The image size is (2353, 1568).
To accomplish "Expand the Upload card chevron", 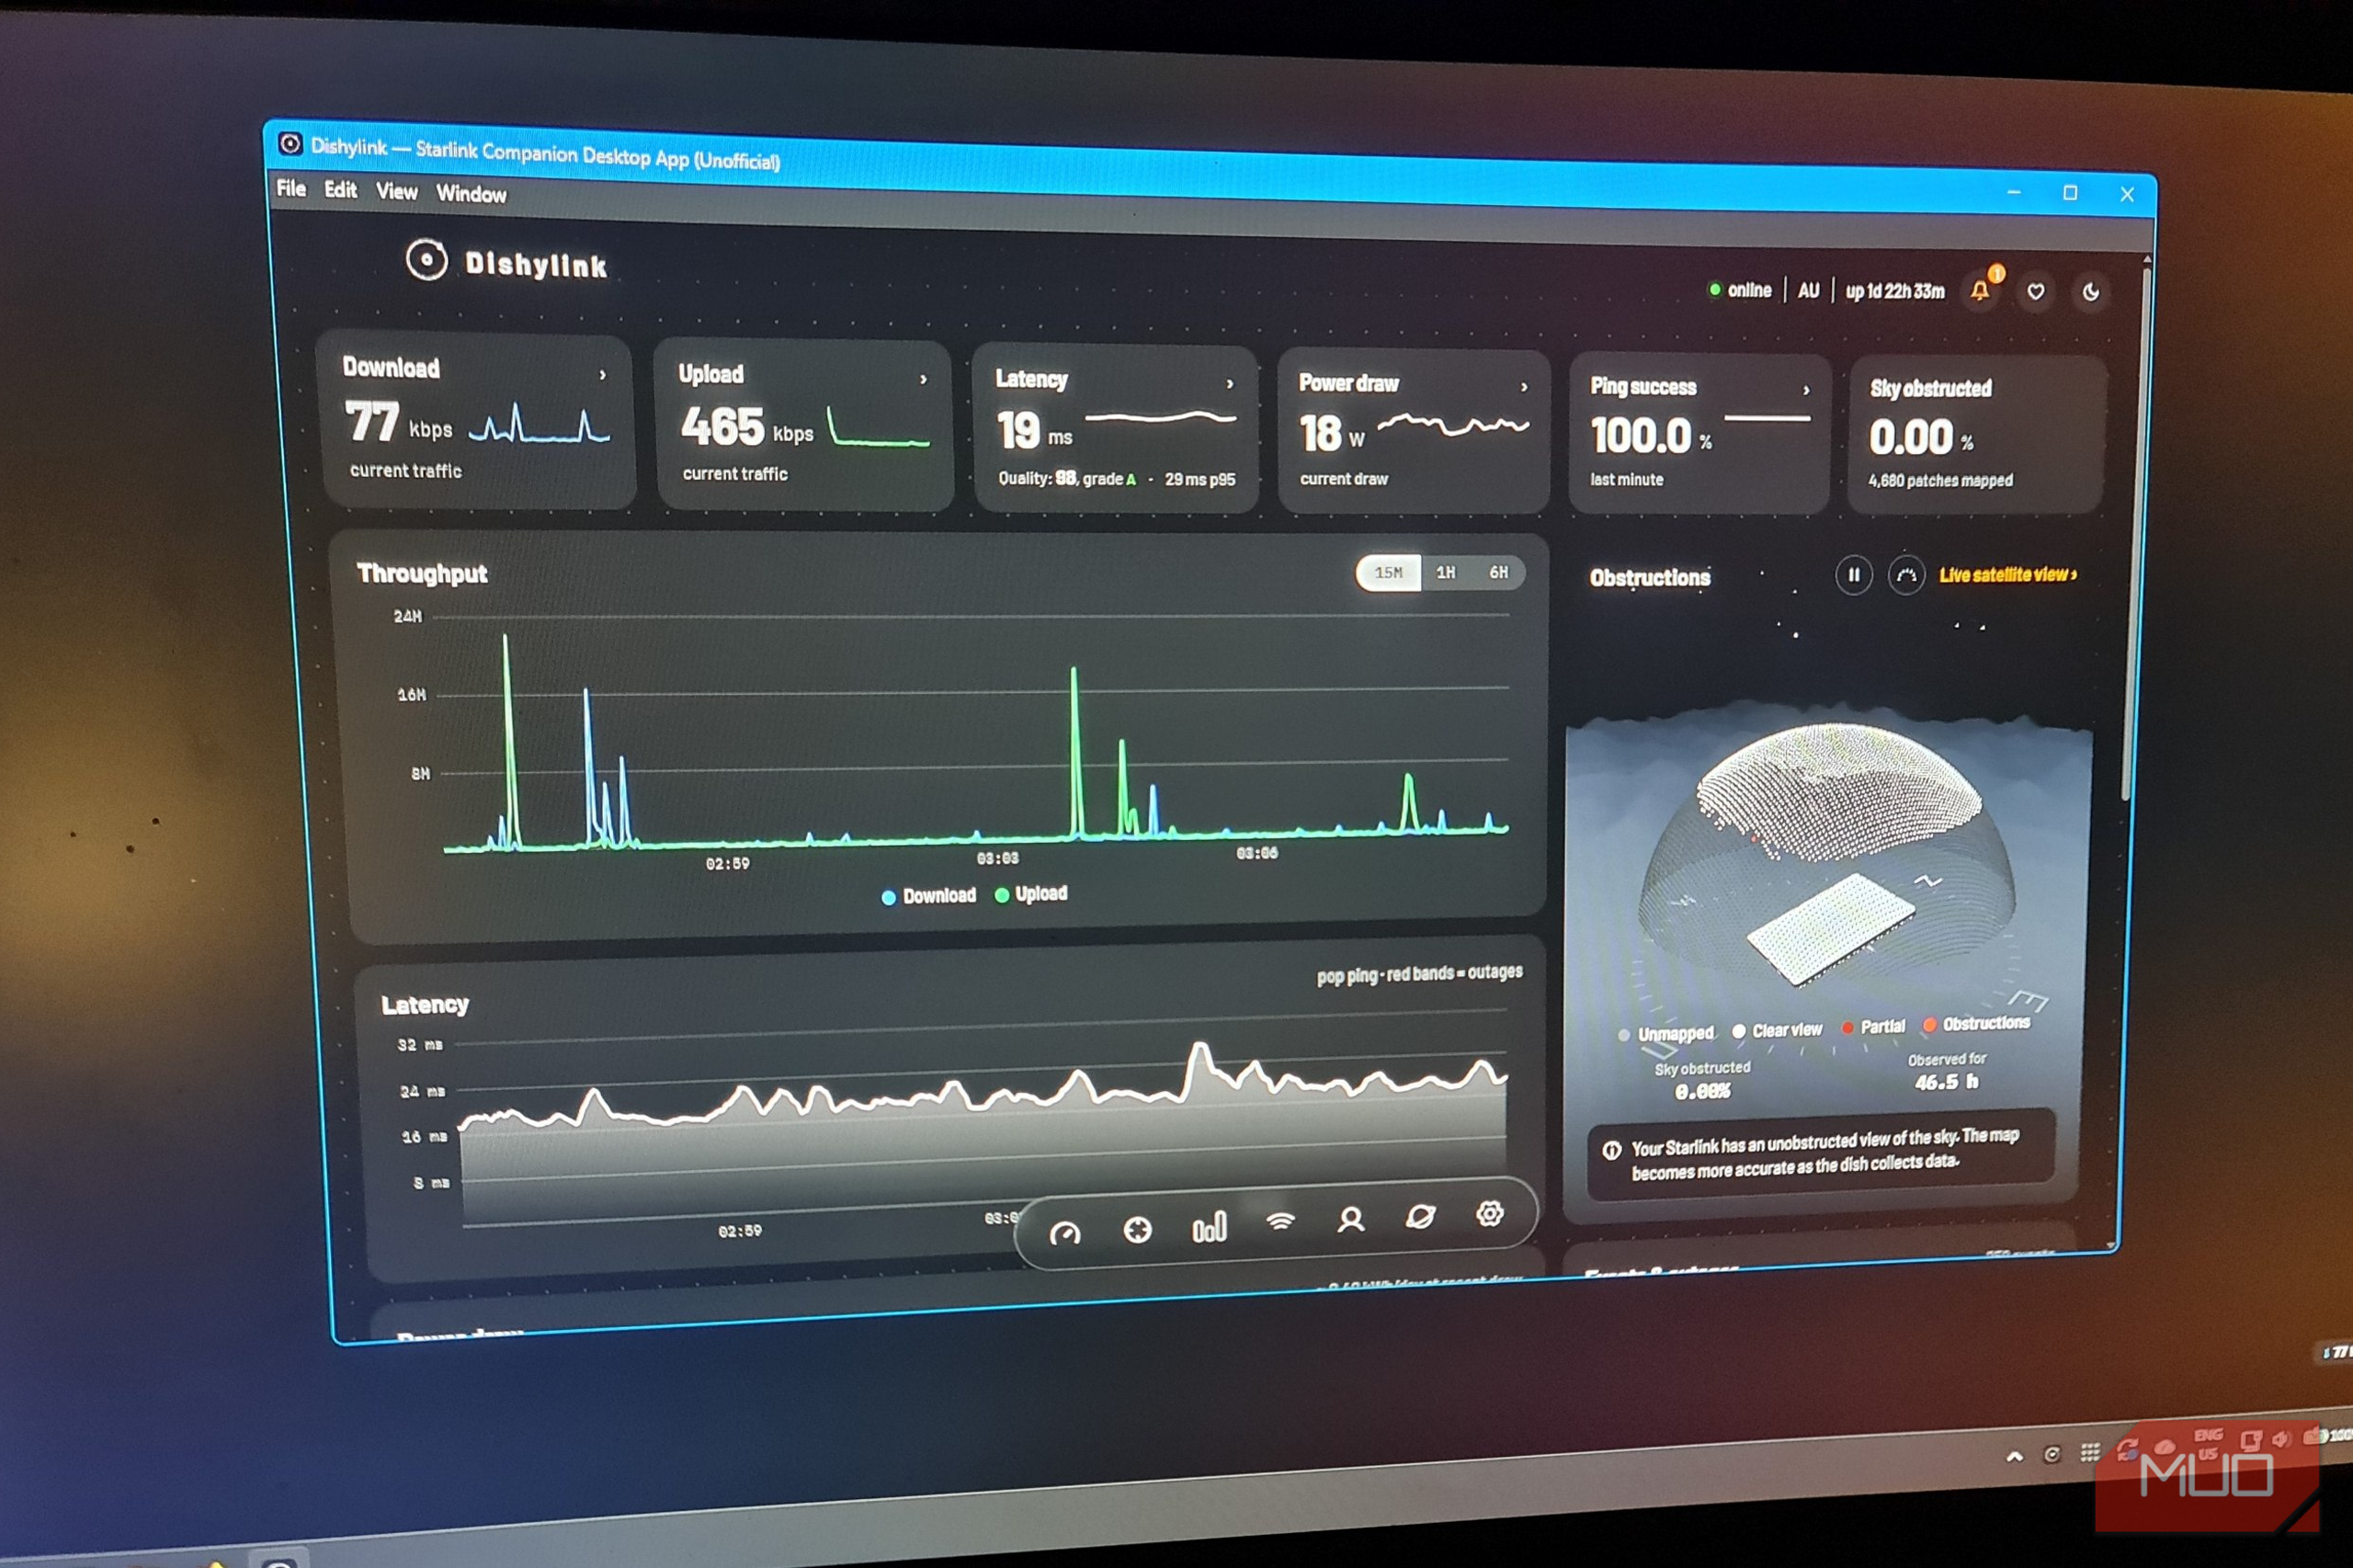I will click(x=923, y=380).
